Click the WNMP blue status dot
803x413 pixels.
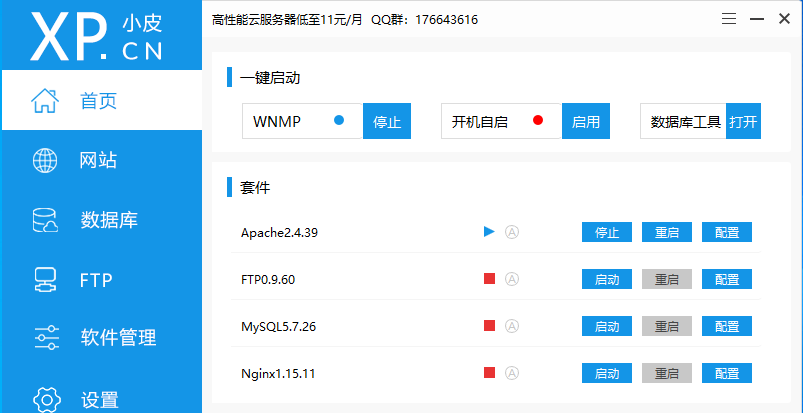(339, 120)
